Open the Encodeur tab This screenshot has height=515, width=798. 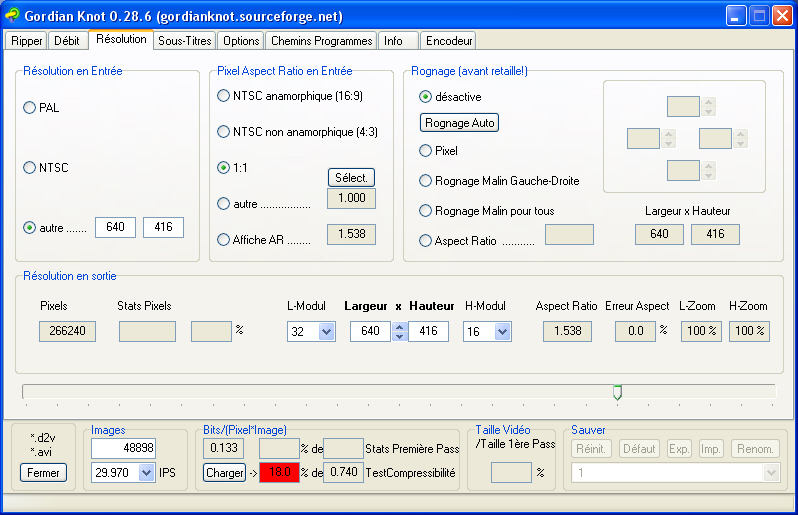[448, 41]
